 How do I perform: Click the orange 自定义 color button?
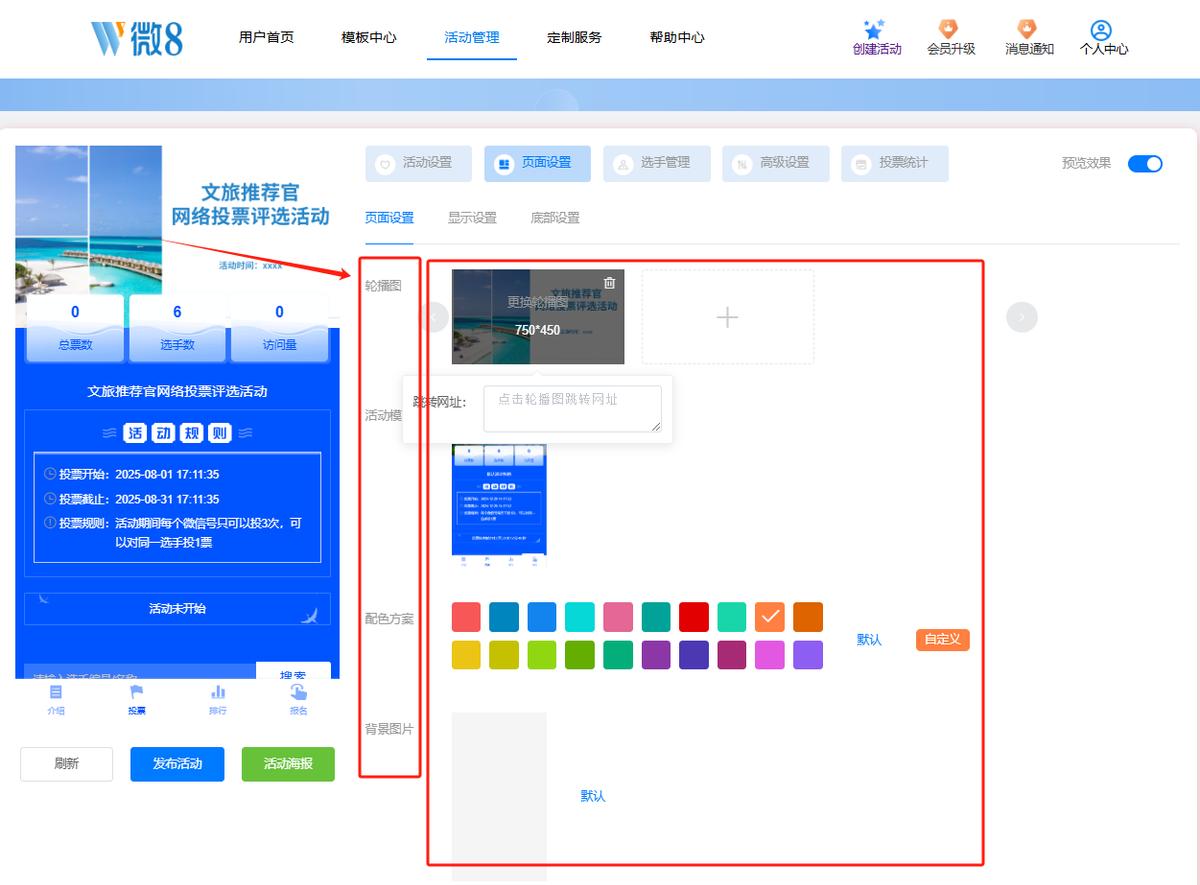(942, 640)
